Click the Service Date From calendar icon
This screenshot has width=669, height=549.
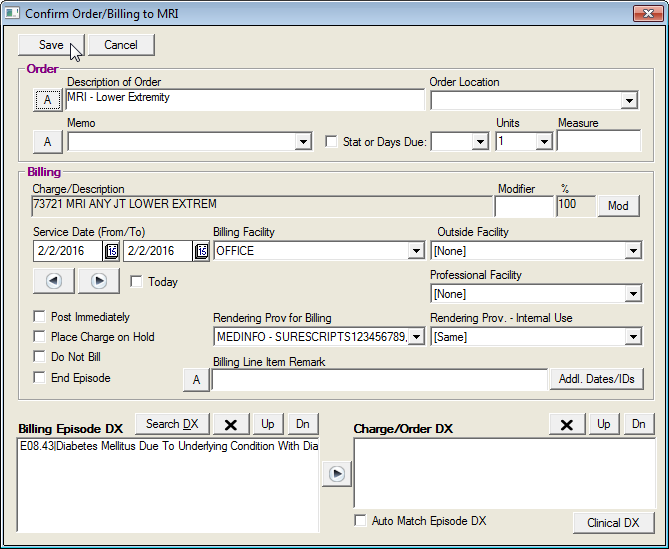(111, 251)
